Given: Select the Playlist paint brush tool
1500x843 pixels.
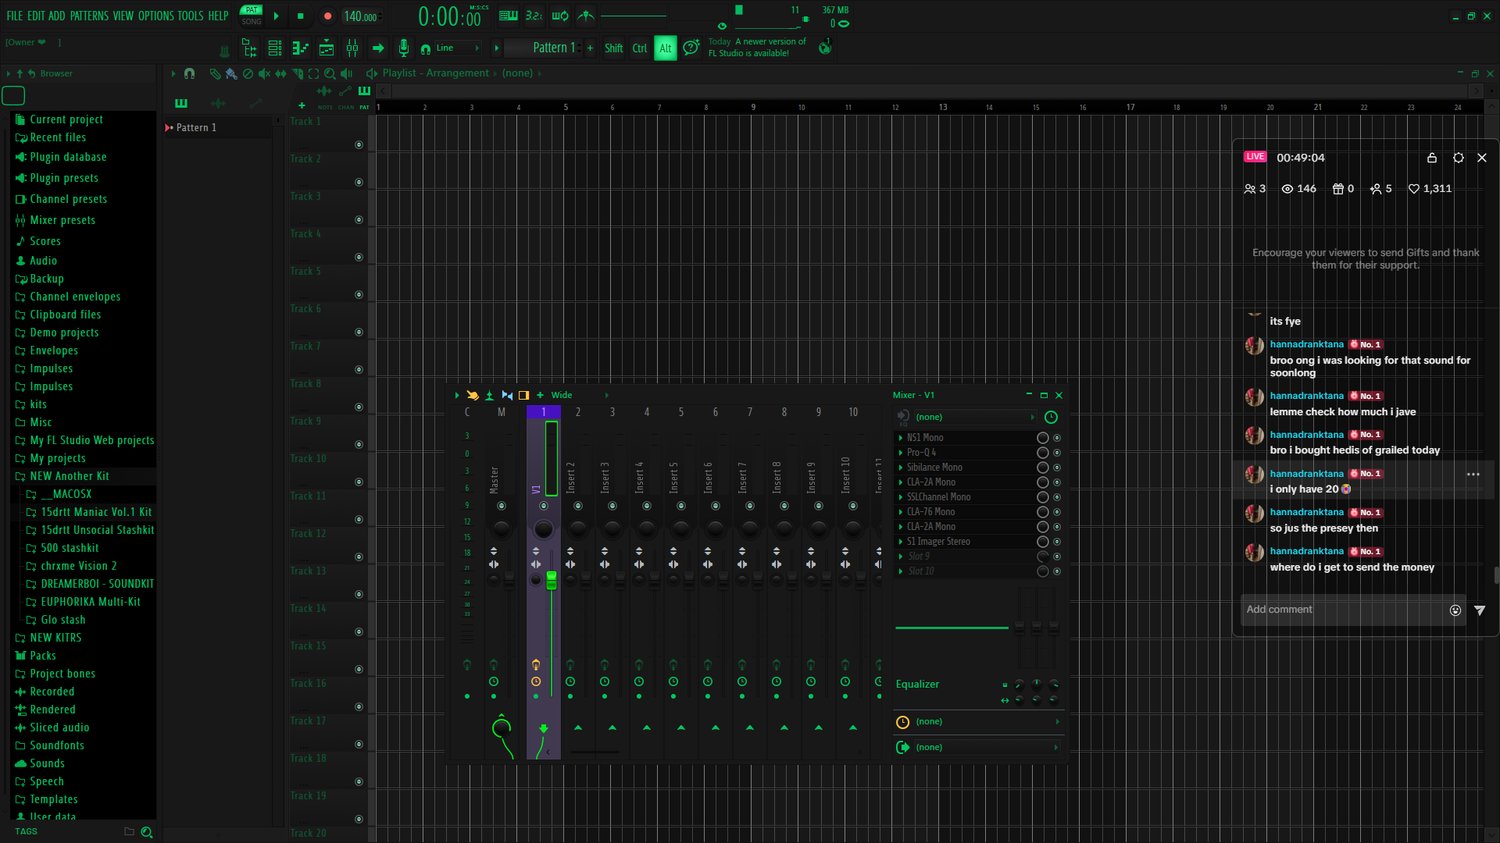Looking at the screenshot, I should pyautogui.click(x=231, y=73).
